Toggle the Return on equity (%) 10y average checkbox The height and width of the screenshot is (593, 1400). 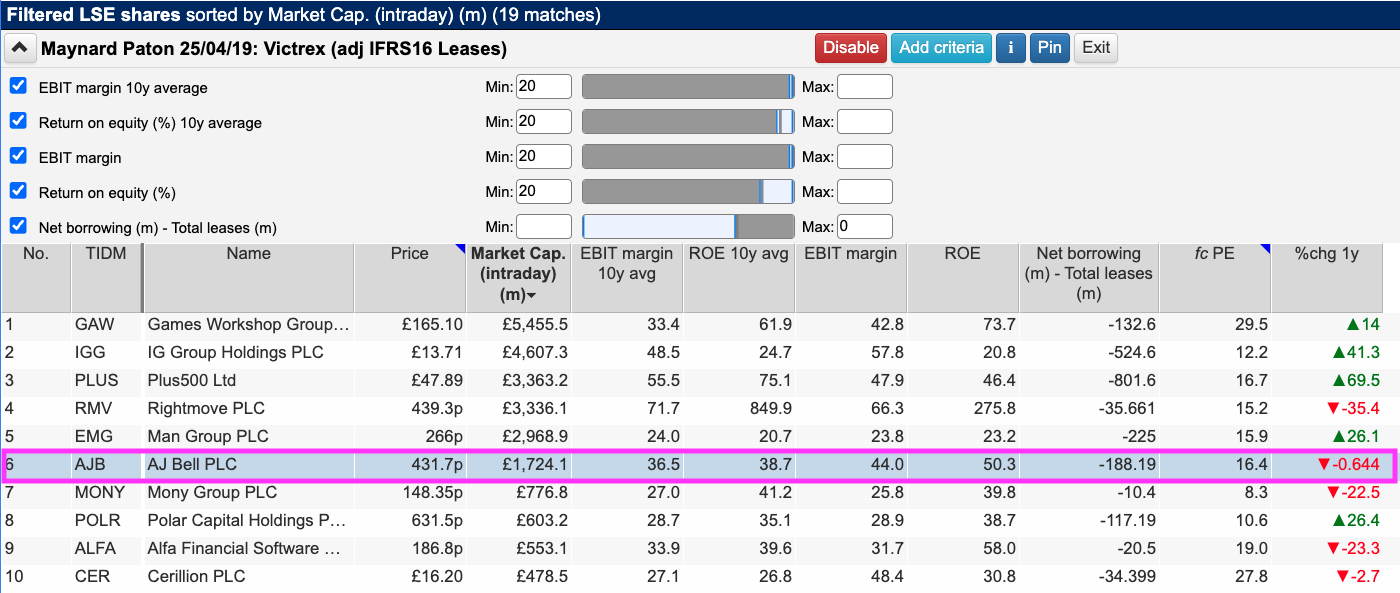(18, 121)
